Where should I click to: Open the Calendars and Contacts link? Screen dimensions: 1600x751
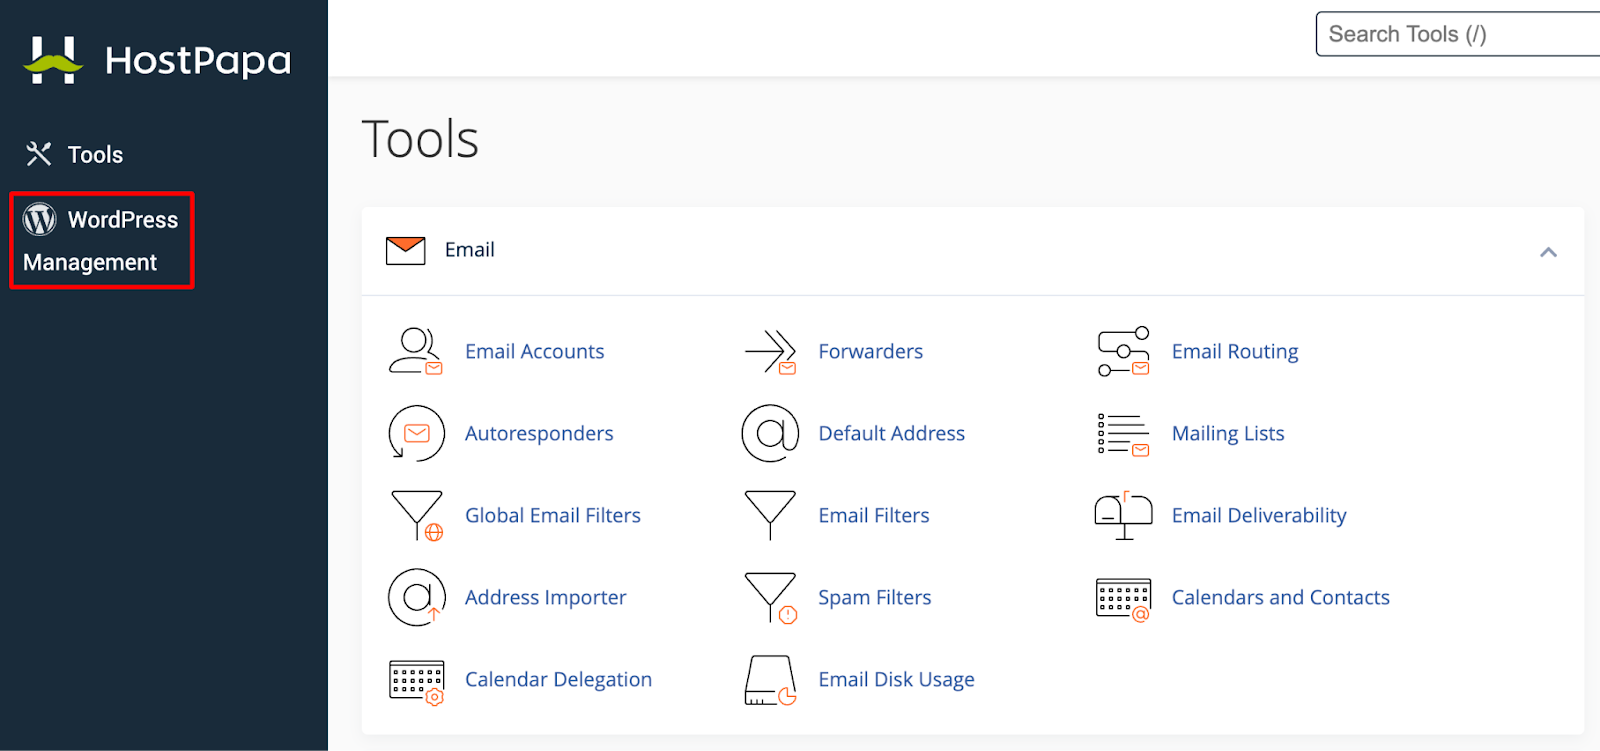1280,597
